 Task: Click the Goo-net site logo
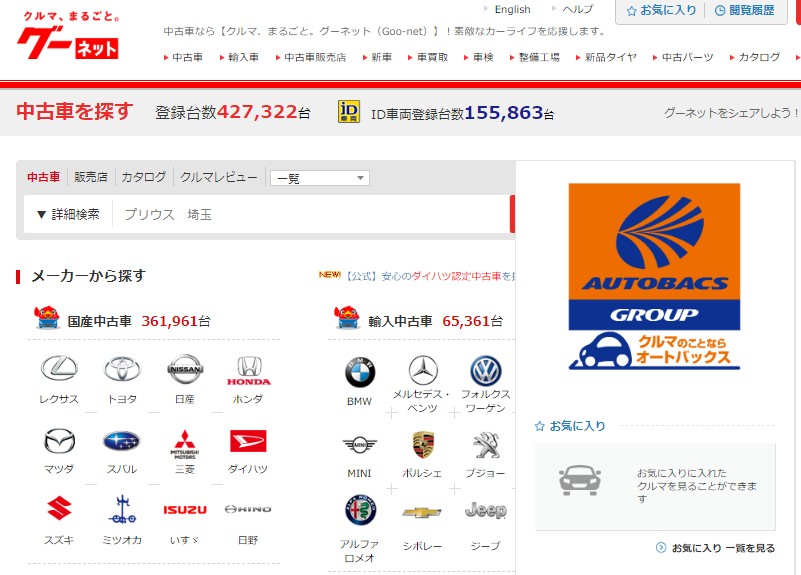pos(68,35)
